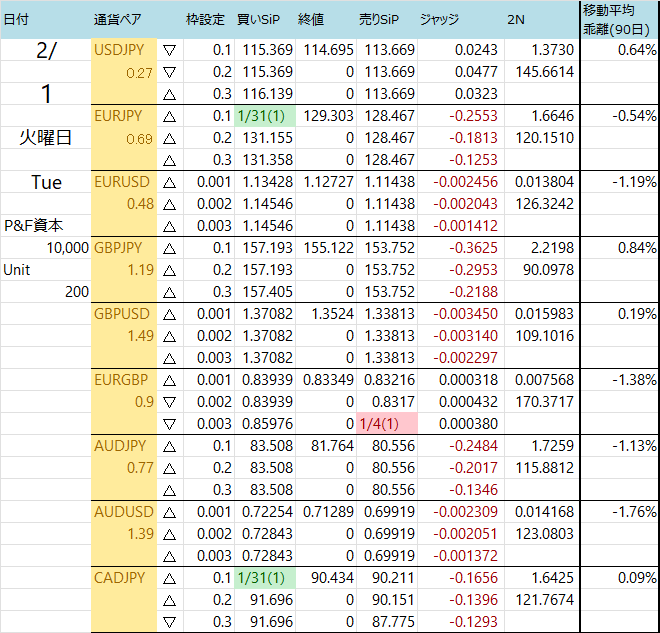660x633 pixels.
Task: Select the ジャッジ column header
Action: click(439, 19)
